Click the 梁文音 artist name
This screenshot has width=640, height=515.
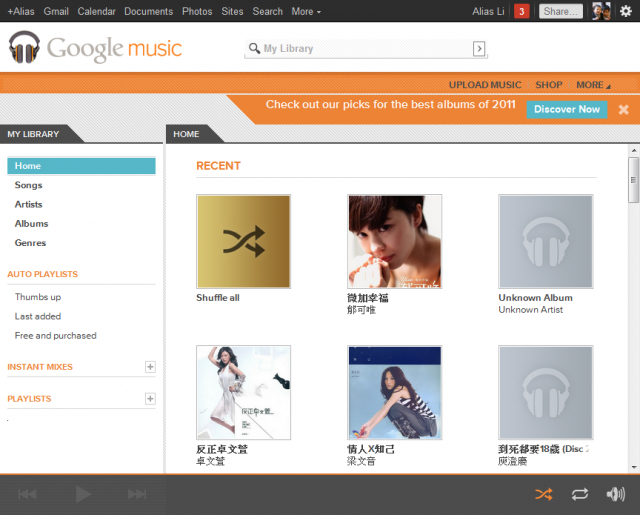pyautogui.click(x=361, y=461)
